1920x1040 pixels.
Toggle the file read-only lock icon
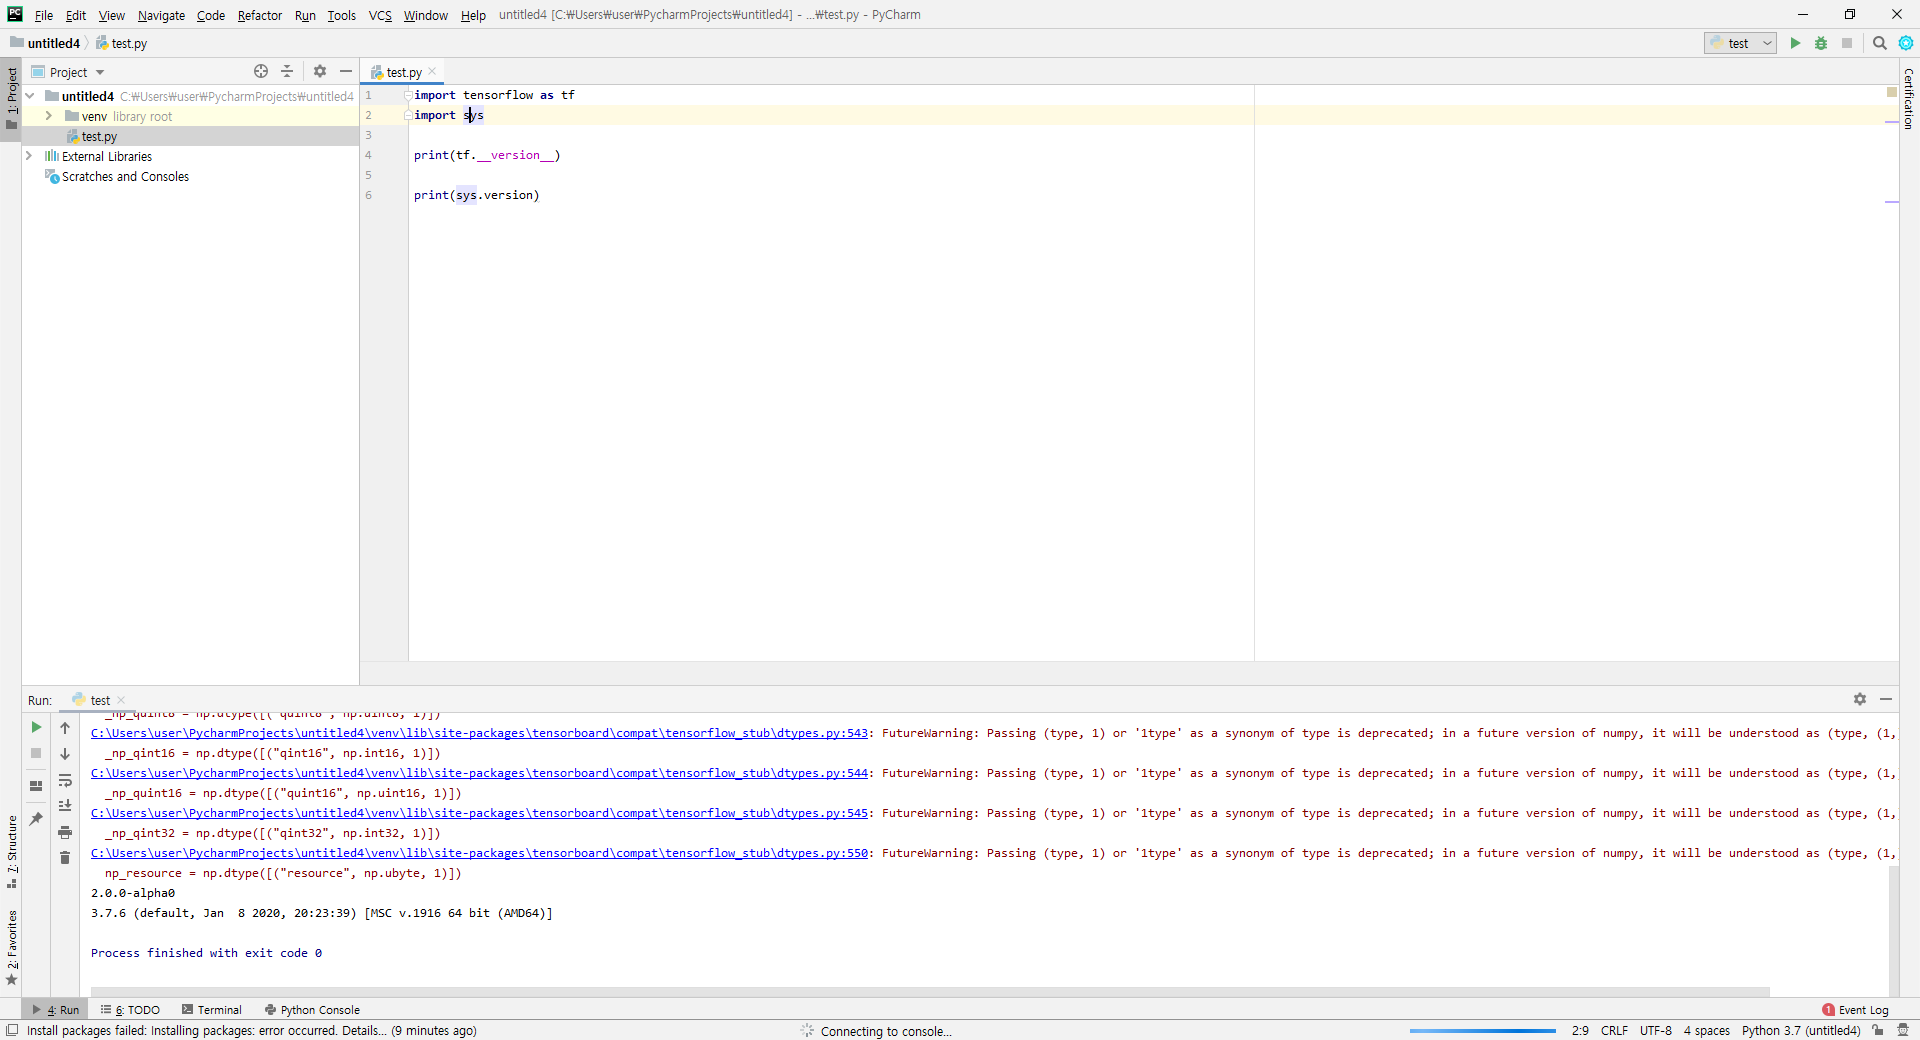point(1878,1030)
